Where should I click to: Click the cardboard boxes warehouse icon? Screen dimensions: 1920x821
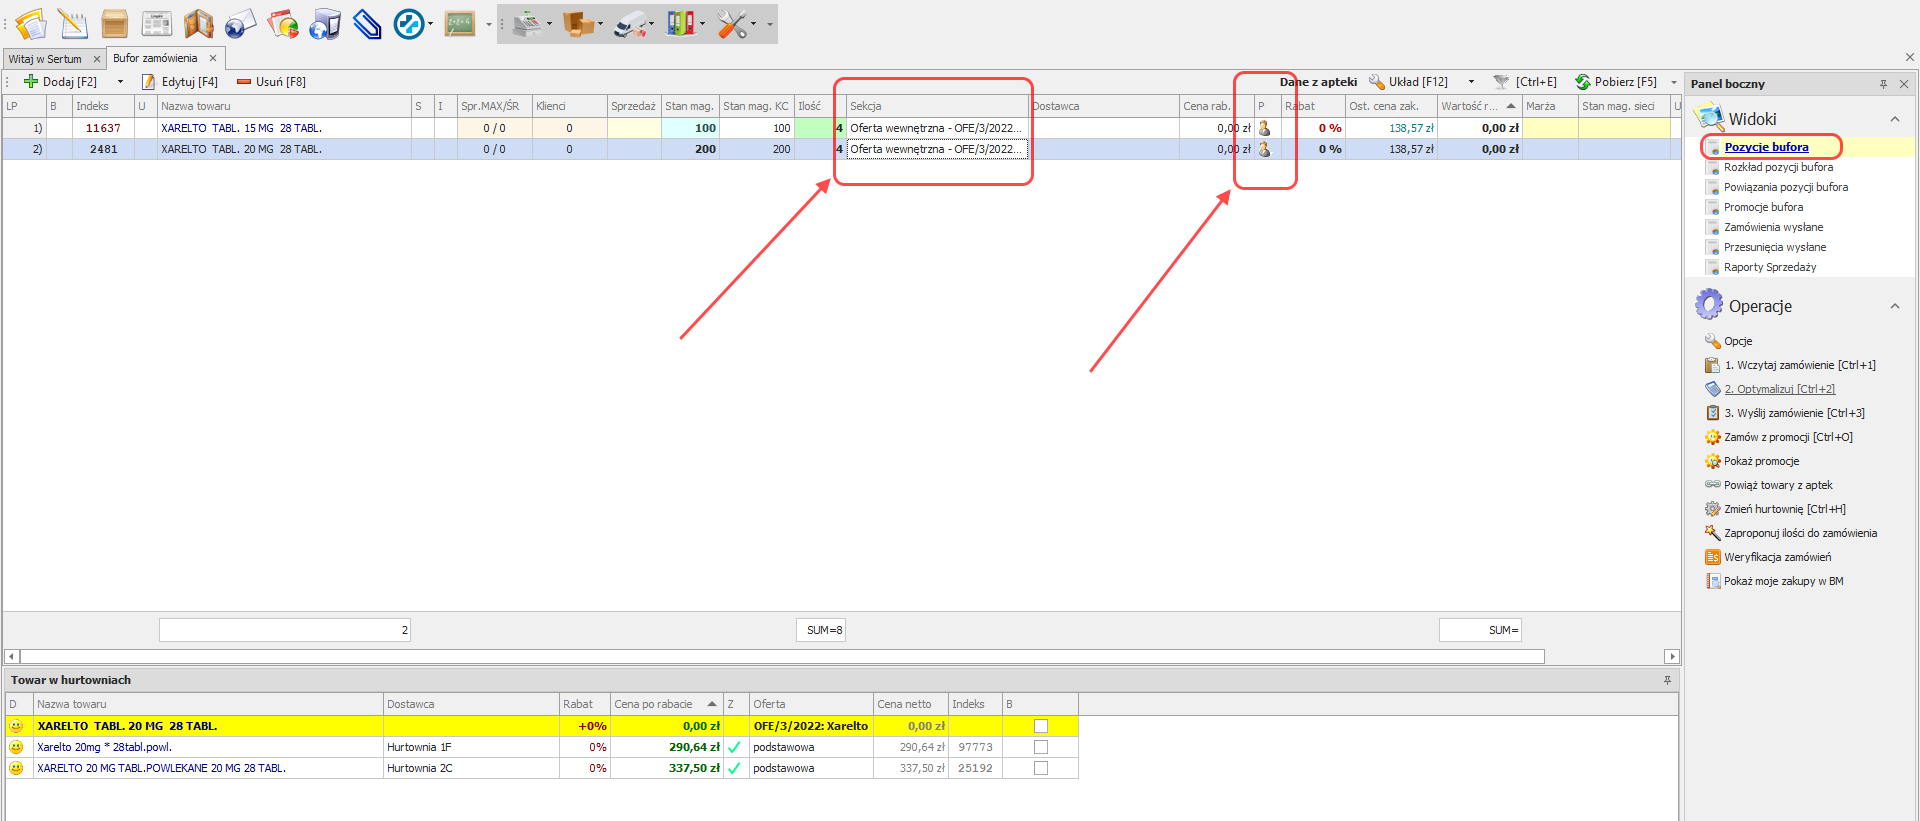pos(577,24)
